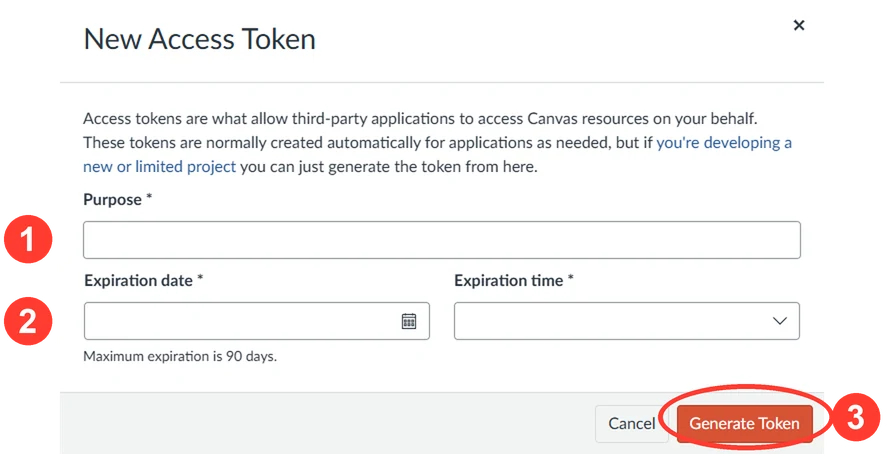The height and width of the screenshot is (454, 884).
Task: Click the Purpose field label
Action: 118,200
